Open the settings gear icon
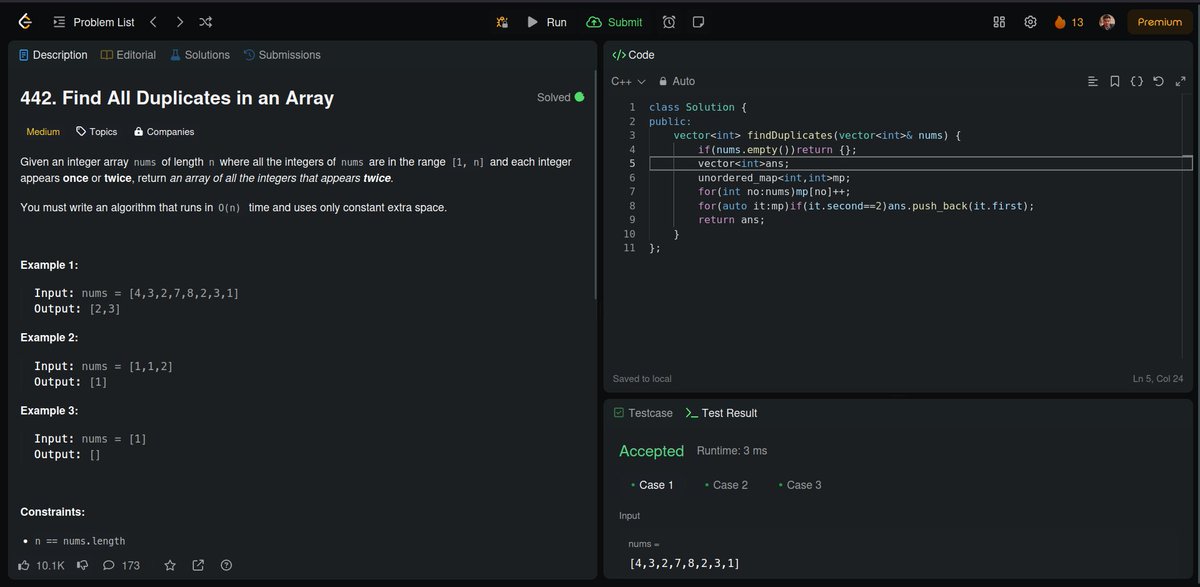The height and width of the screenshot is (587, 1200). click(x=1030, y=22)
